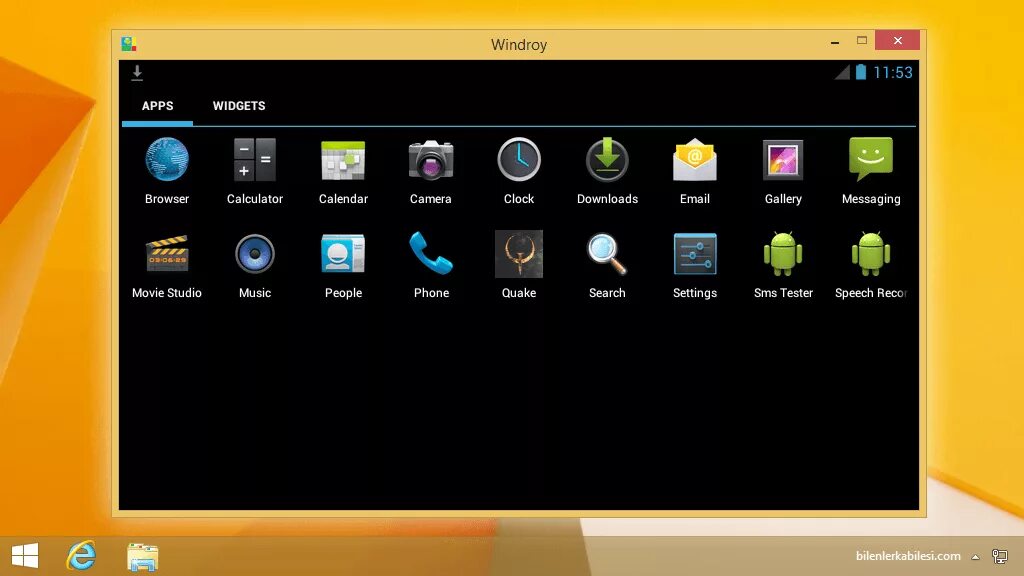This screenshot has width=1024, height=576.
Task: Switch to the APPS tab
Action: click(157, 106)
